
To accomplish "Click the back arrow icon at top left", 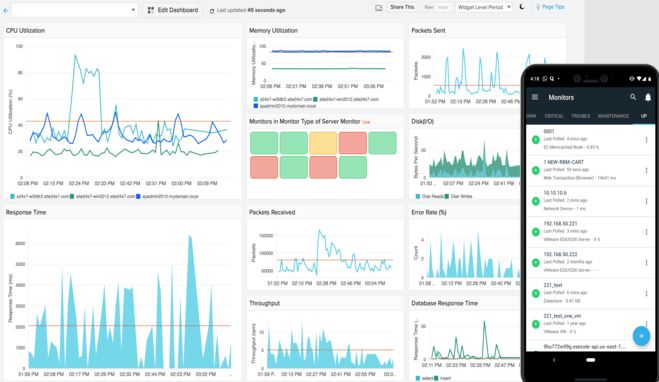I will pyautogui.click(x=5, y=11).
